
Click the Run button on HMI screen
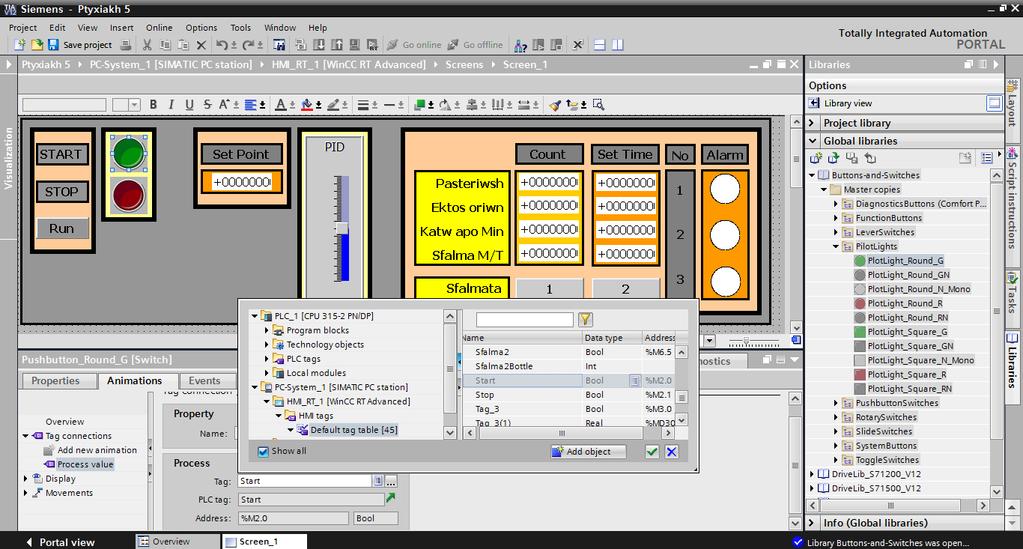point(61,228)
